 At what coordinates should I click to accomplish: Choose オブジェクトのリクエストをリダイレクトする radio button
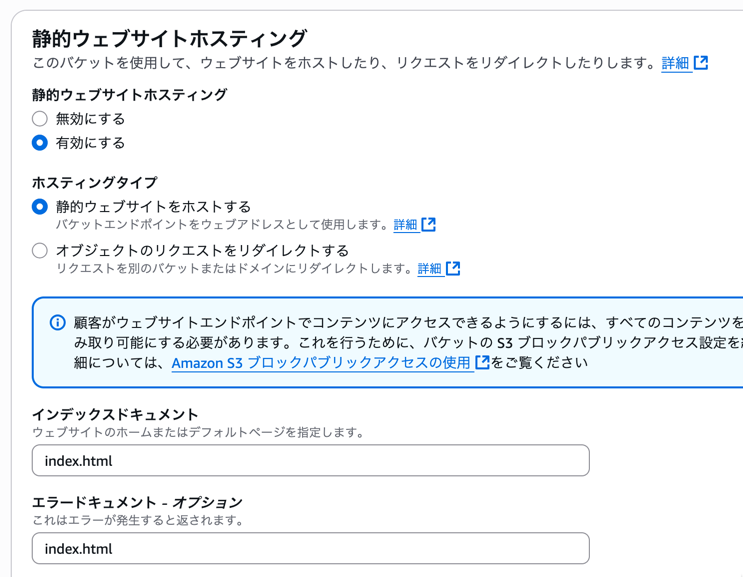(40, 251)
